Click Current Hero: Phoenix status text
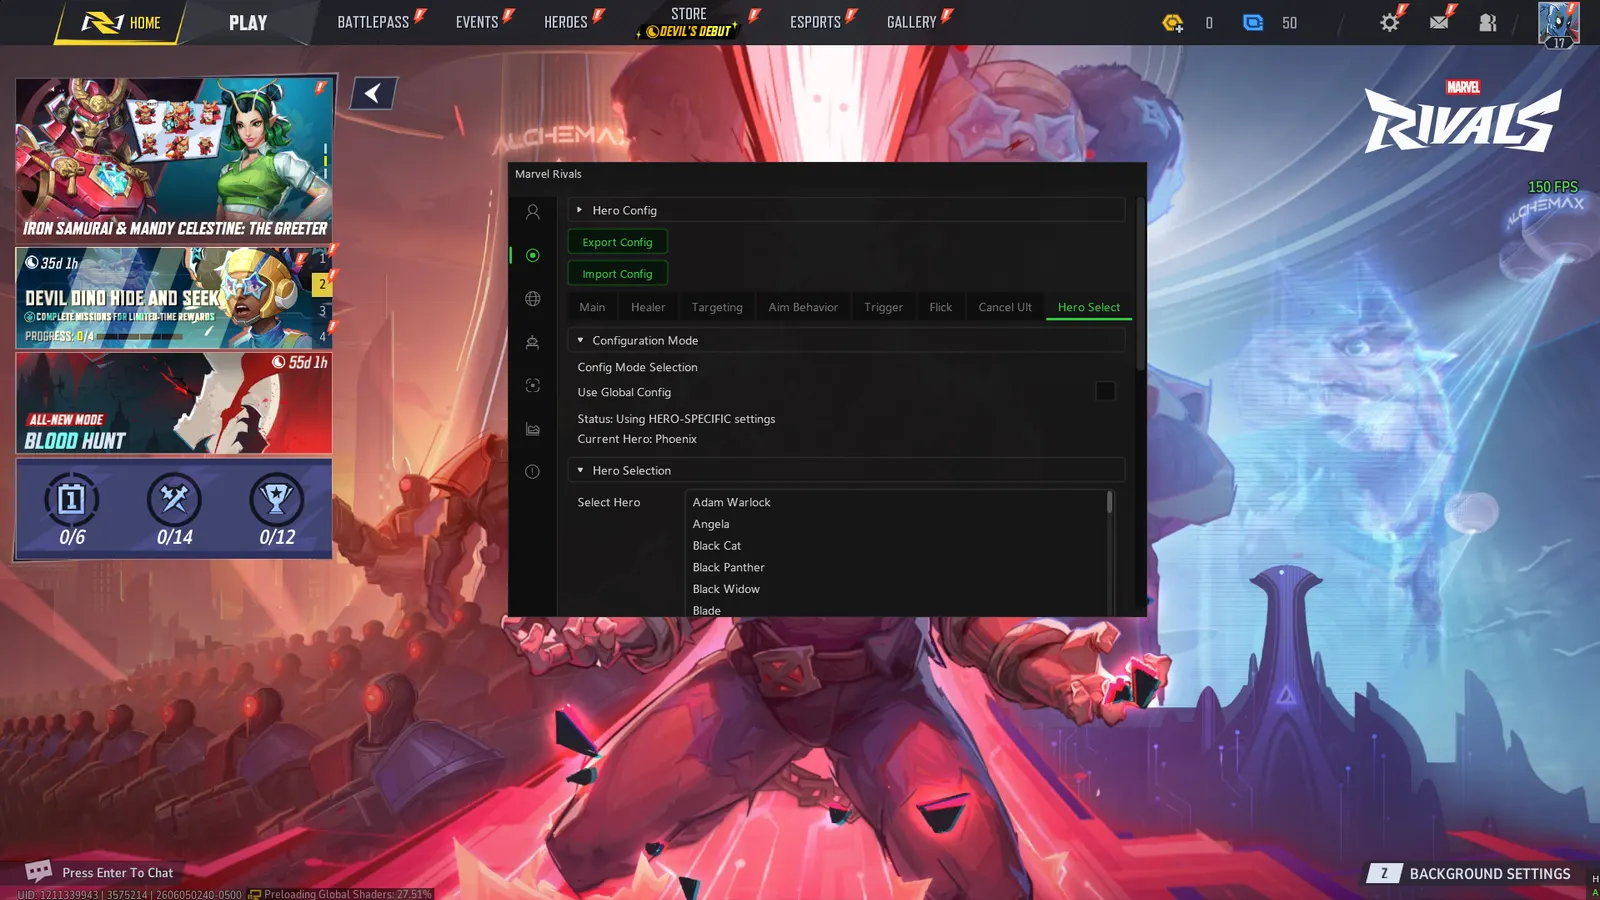Image resolution: width=1600 pixels, height=900 pixels. tap(637, 439)
